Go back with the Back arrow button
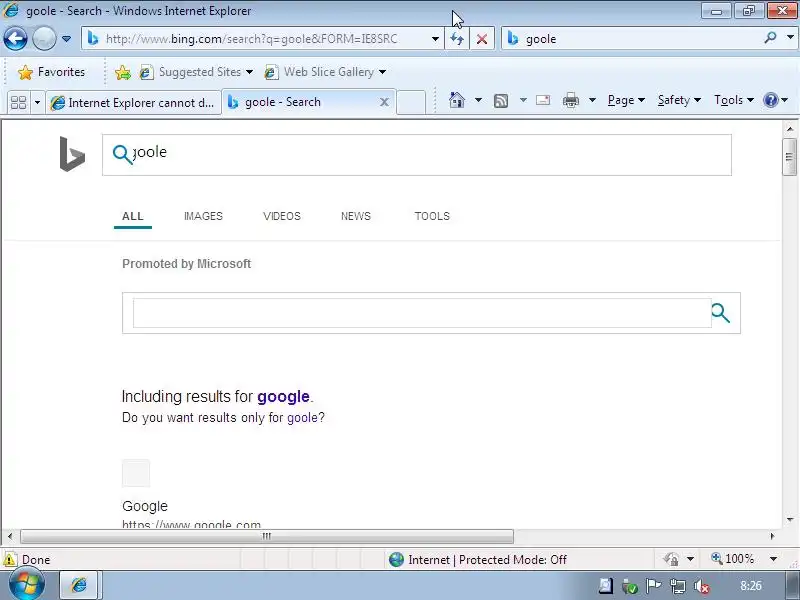800x600 pixels. pyautogui.click(x=15, y=38)
